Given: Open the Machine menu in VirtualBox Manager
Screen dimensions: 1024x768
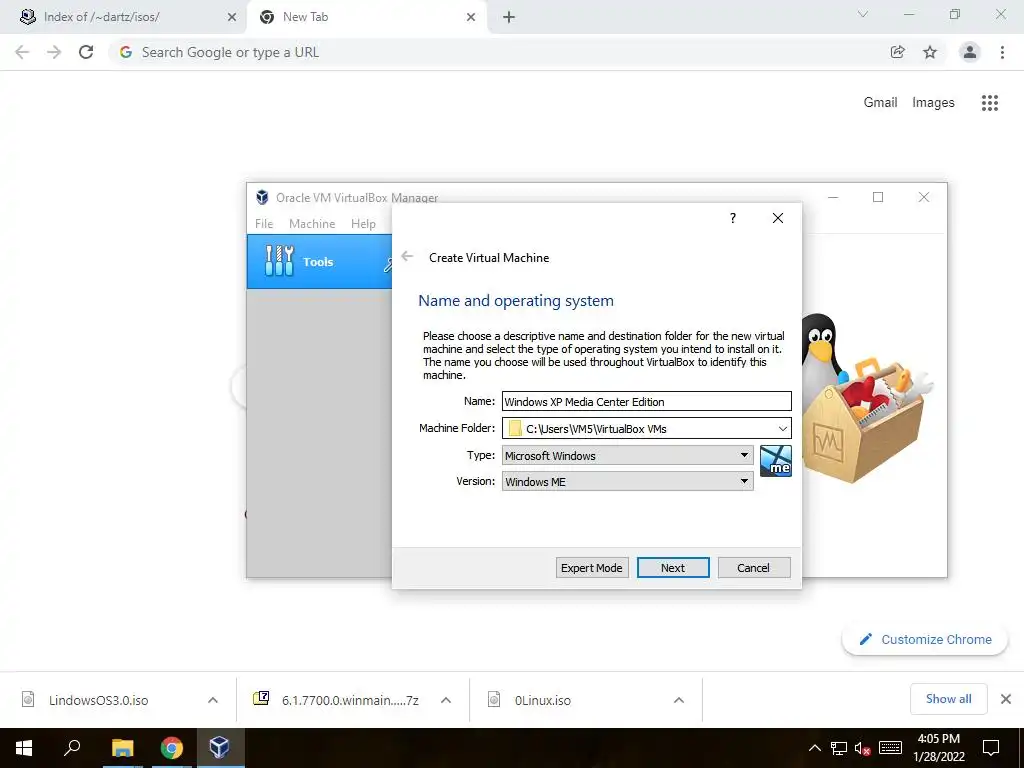Looking at the screenshot, I should coord(312,223).
